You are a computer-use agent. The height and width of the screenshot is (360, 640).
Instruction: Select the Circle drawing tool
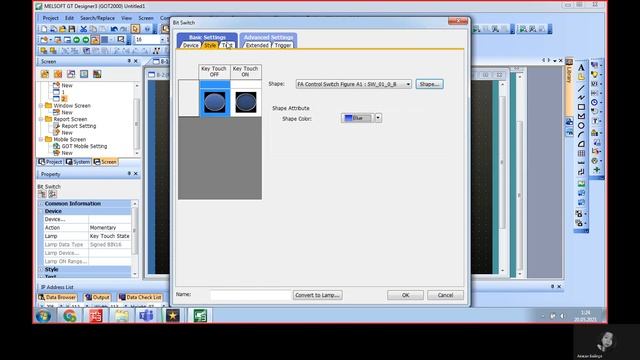[581, 125]
